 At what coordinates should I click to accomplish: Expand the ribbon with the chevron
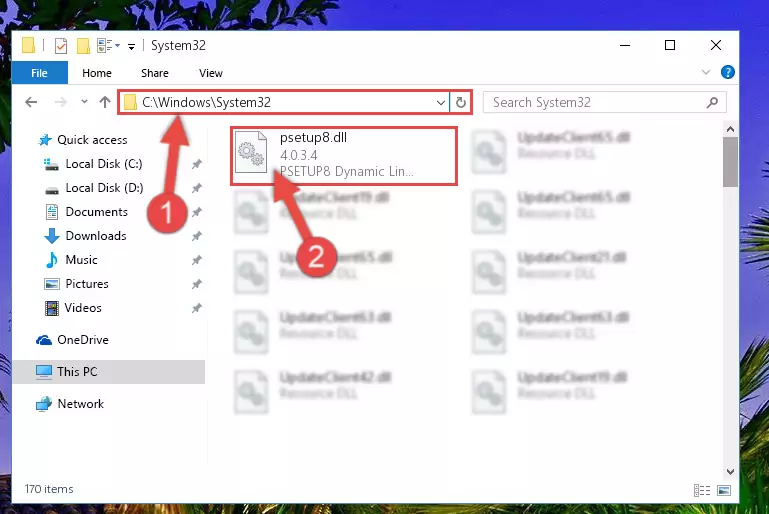pos(706,72)
